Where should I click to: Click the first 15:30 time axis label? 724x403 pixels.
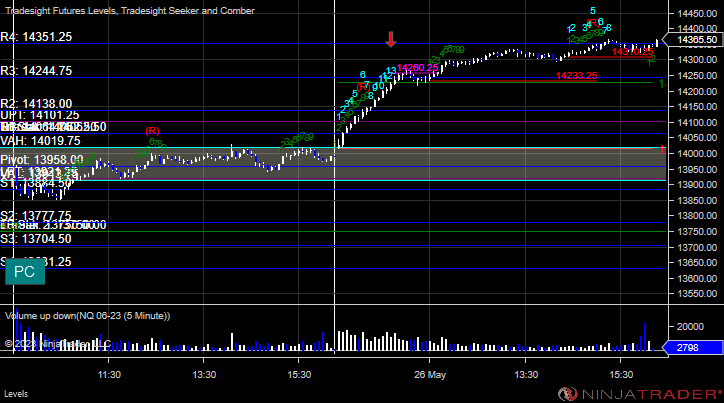(299, 374)
